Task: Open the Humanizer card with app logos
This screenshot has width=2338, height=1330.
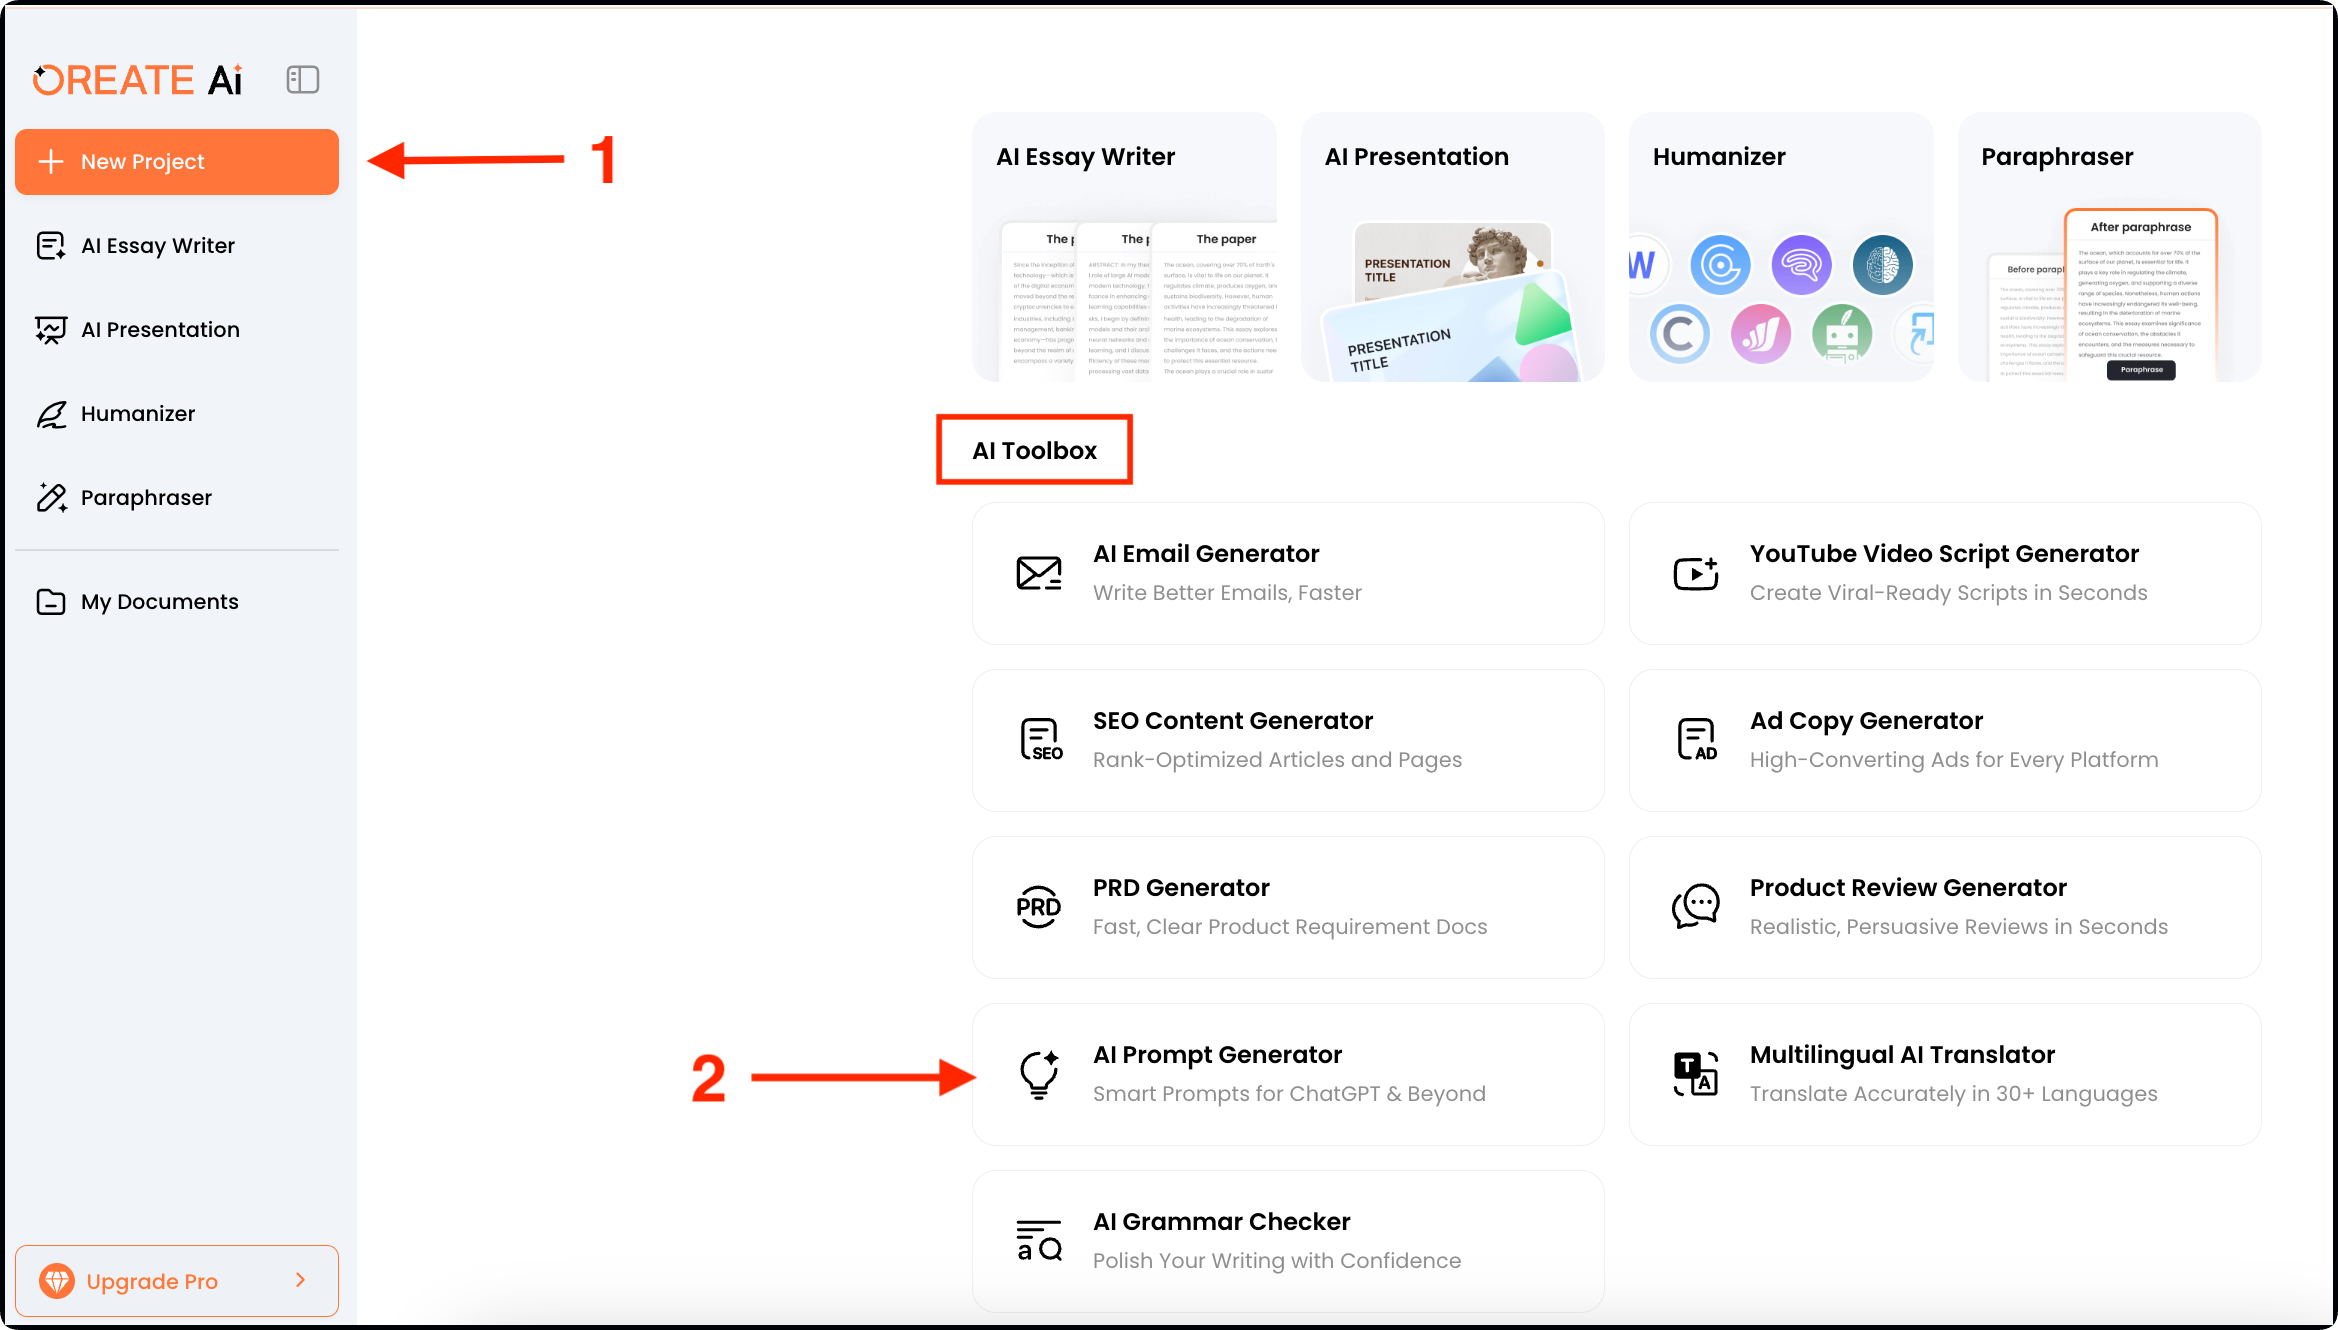Action: tap(1780, 248)
